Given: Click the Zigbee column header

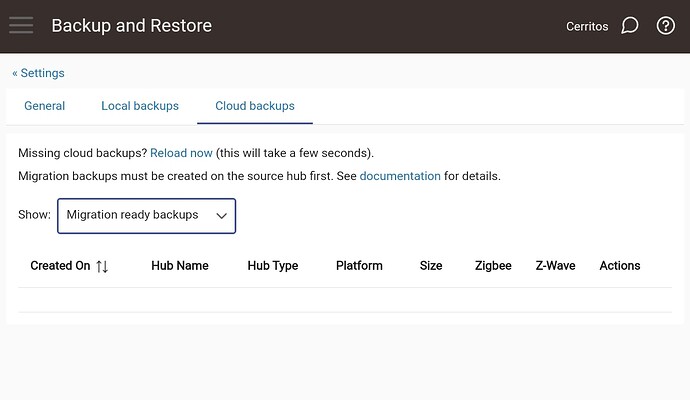Looking at the screenshot, I should (493, 266).
